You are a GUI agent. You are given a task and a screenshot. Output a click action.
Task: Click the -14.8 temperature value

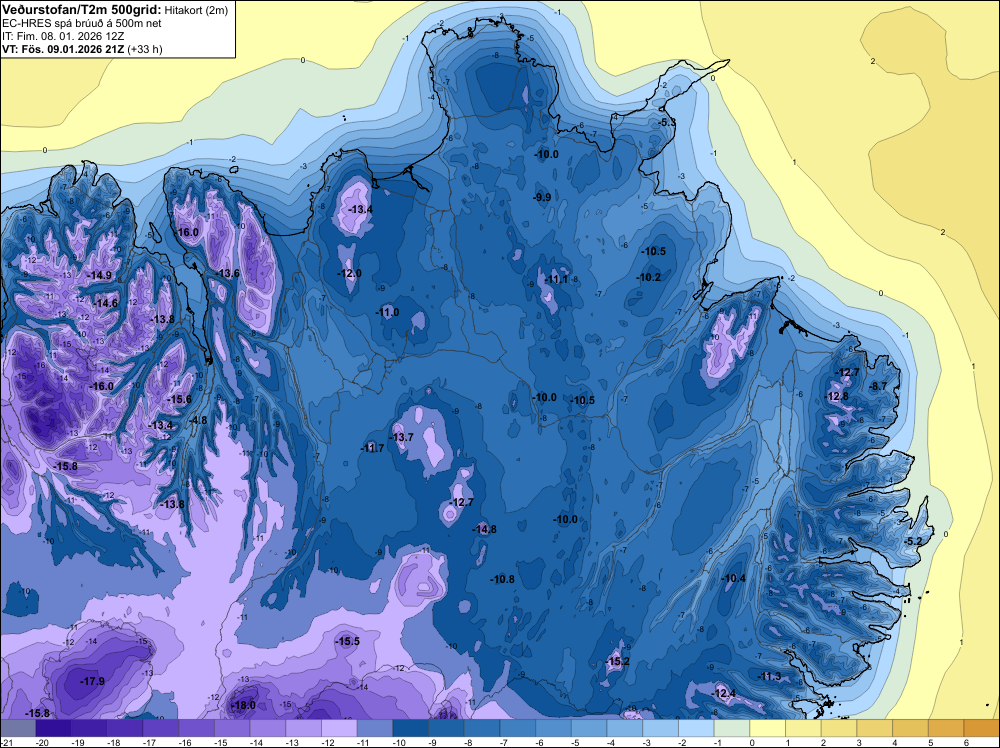[484, 529]
